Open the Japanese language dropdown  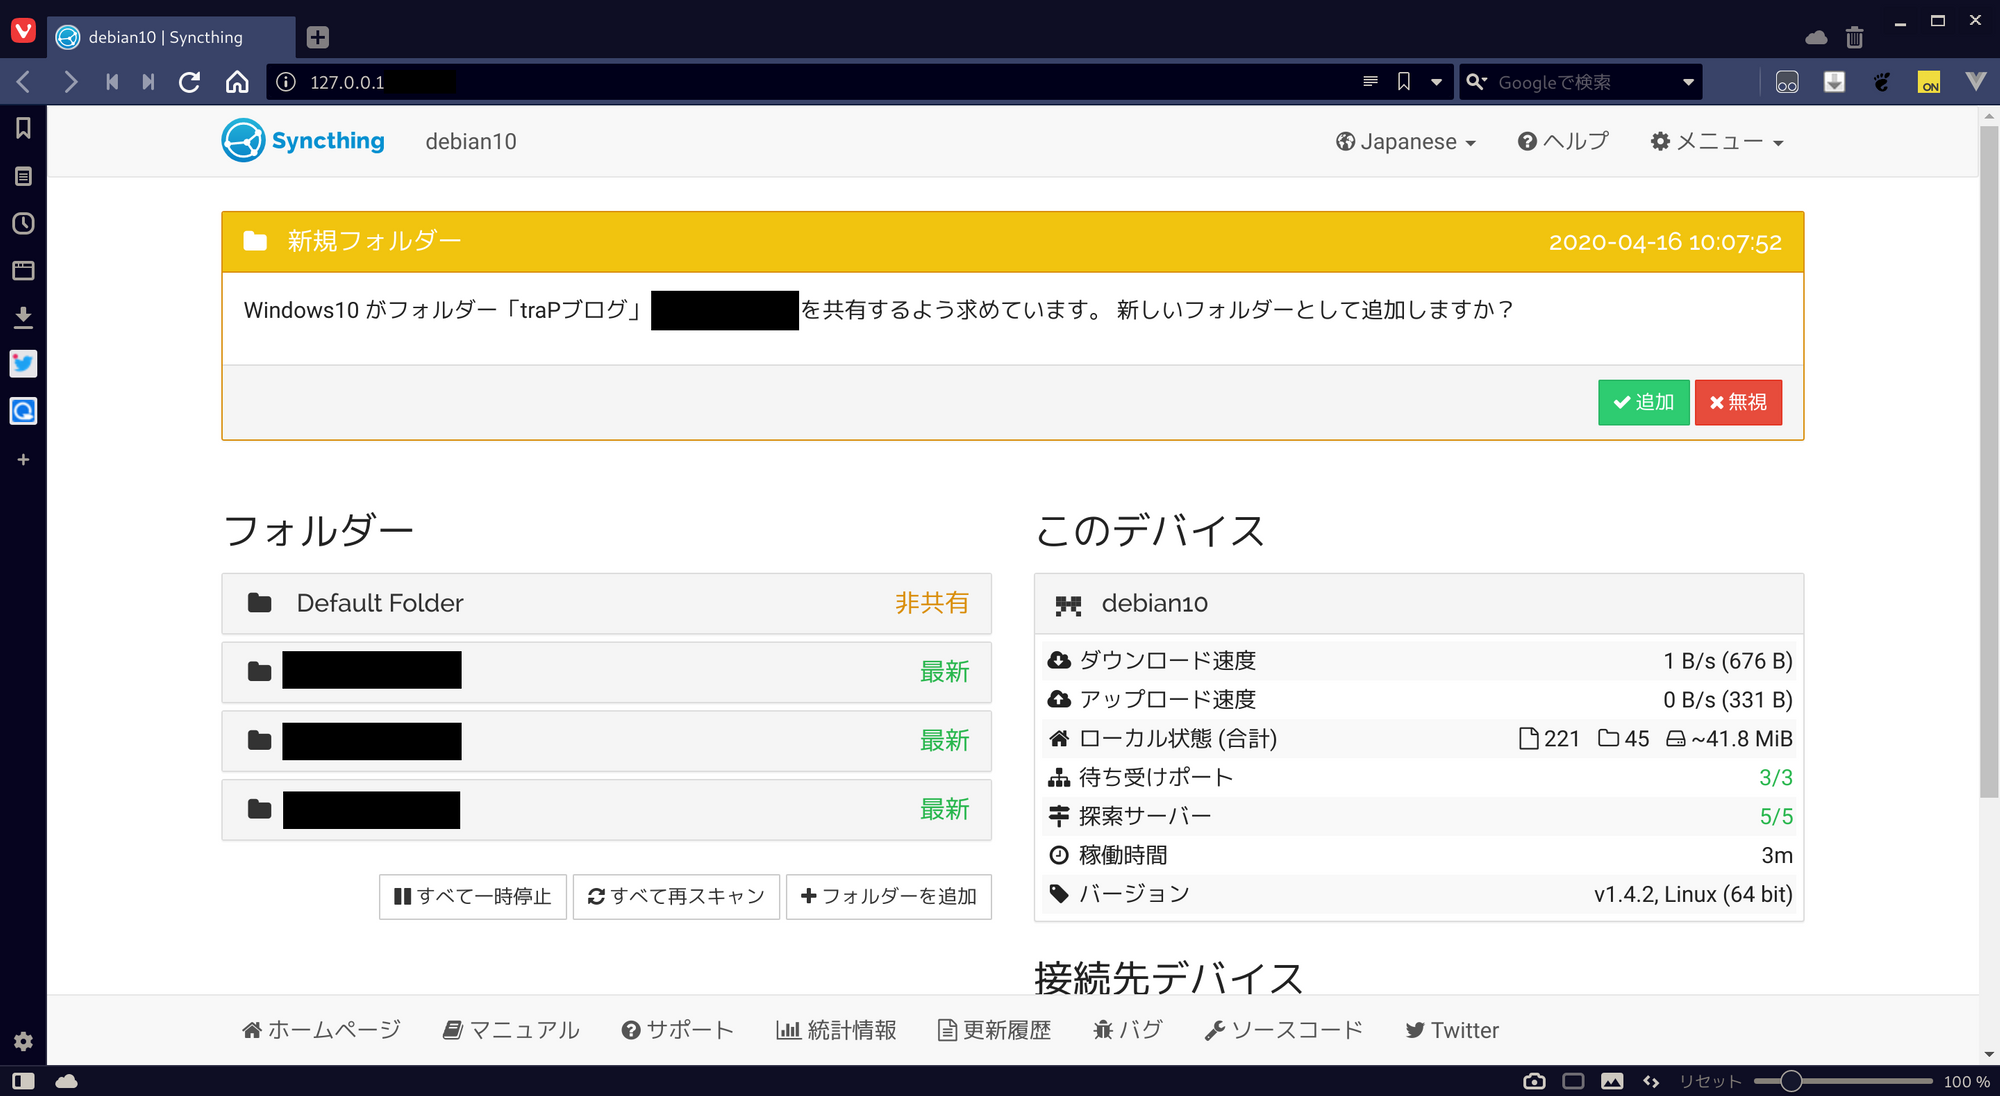pos(1406,141)
